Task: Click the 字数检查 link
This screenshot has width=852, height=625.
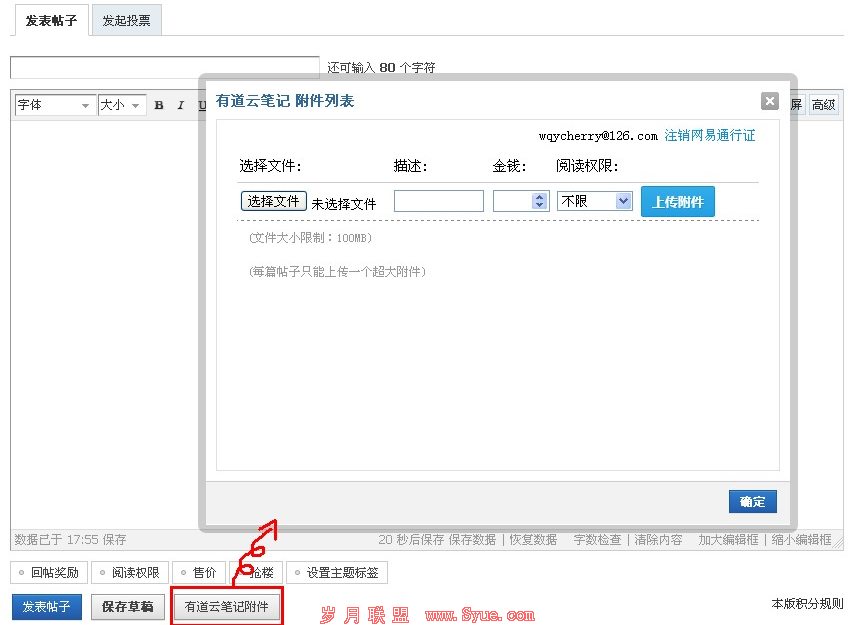Action: [597, 540]
